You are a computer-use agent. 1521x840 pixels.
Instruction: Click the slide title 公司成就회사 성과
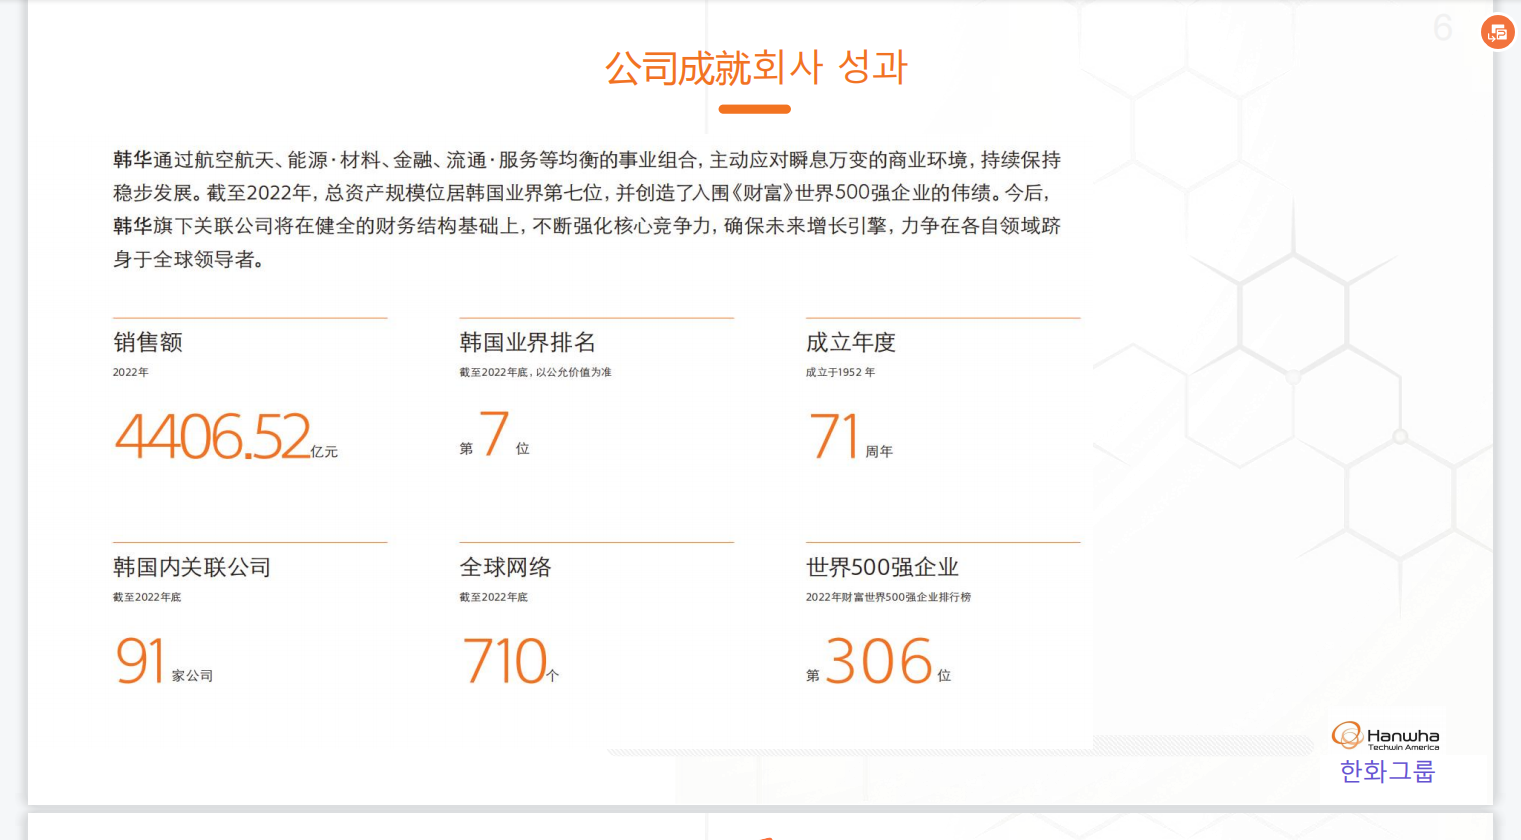coord(756,68)
